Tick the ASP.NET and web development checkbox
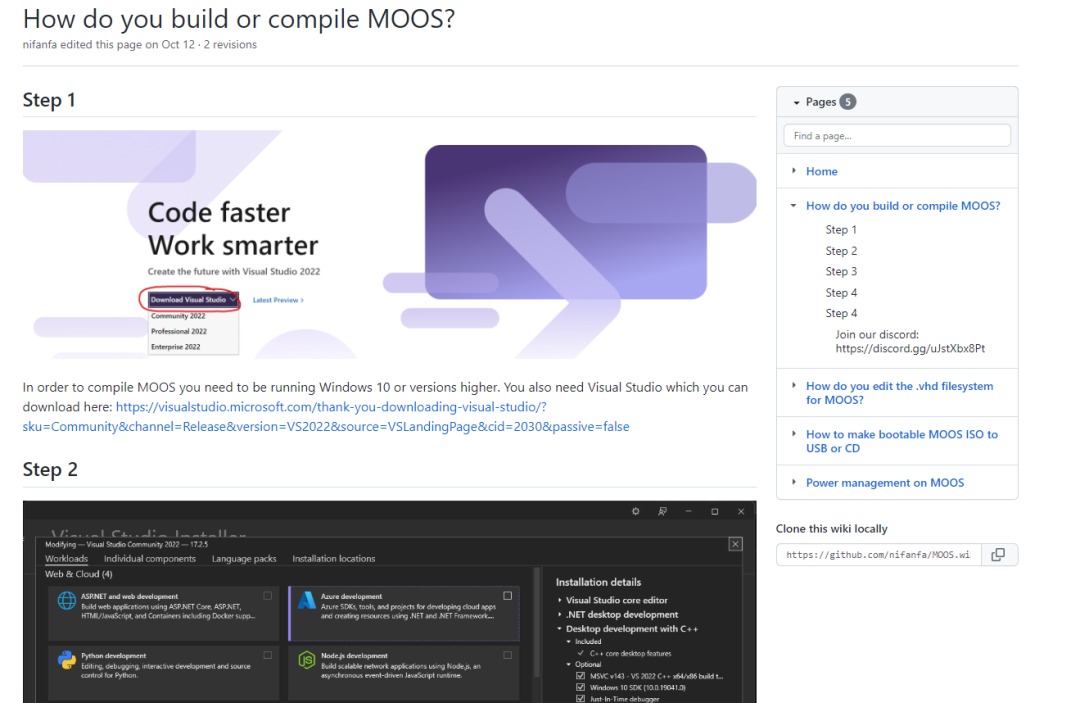The image size is (1080, 703). point(267,596)
